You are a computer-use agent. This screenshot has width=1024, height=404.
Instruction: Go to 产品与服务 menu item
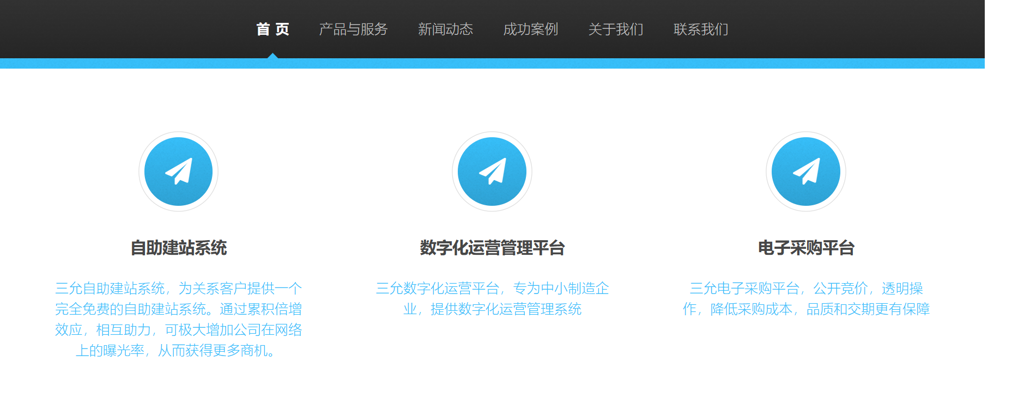point(353,29)
